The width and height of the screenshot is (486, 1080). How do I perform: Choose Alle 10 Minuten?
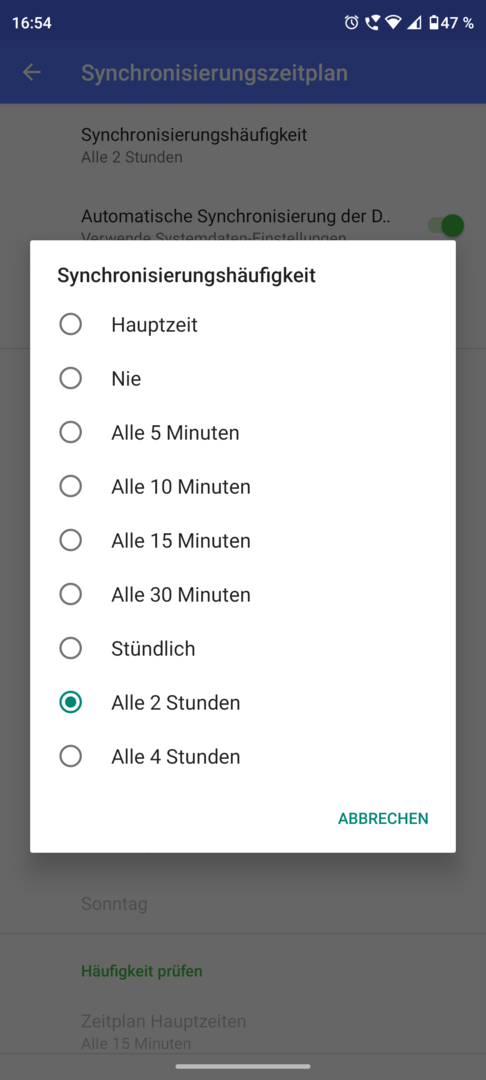243,486
